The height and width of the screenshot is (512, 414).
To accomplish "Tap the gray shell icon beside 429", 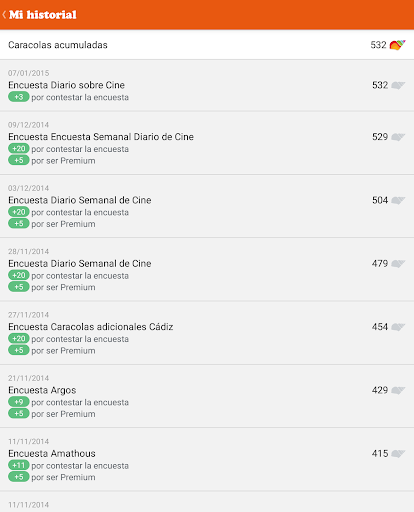I will tap(398, 390).
